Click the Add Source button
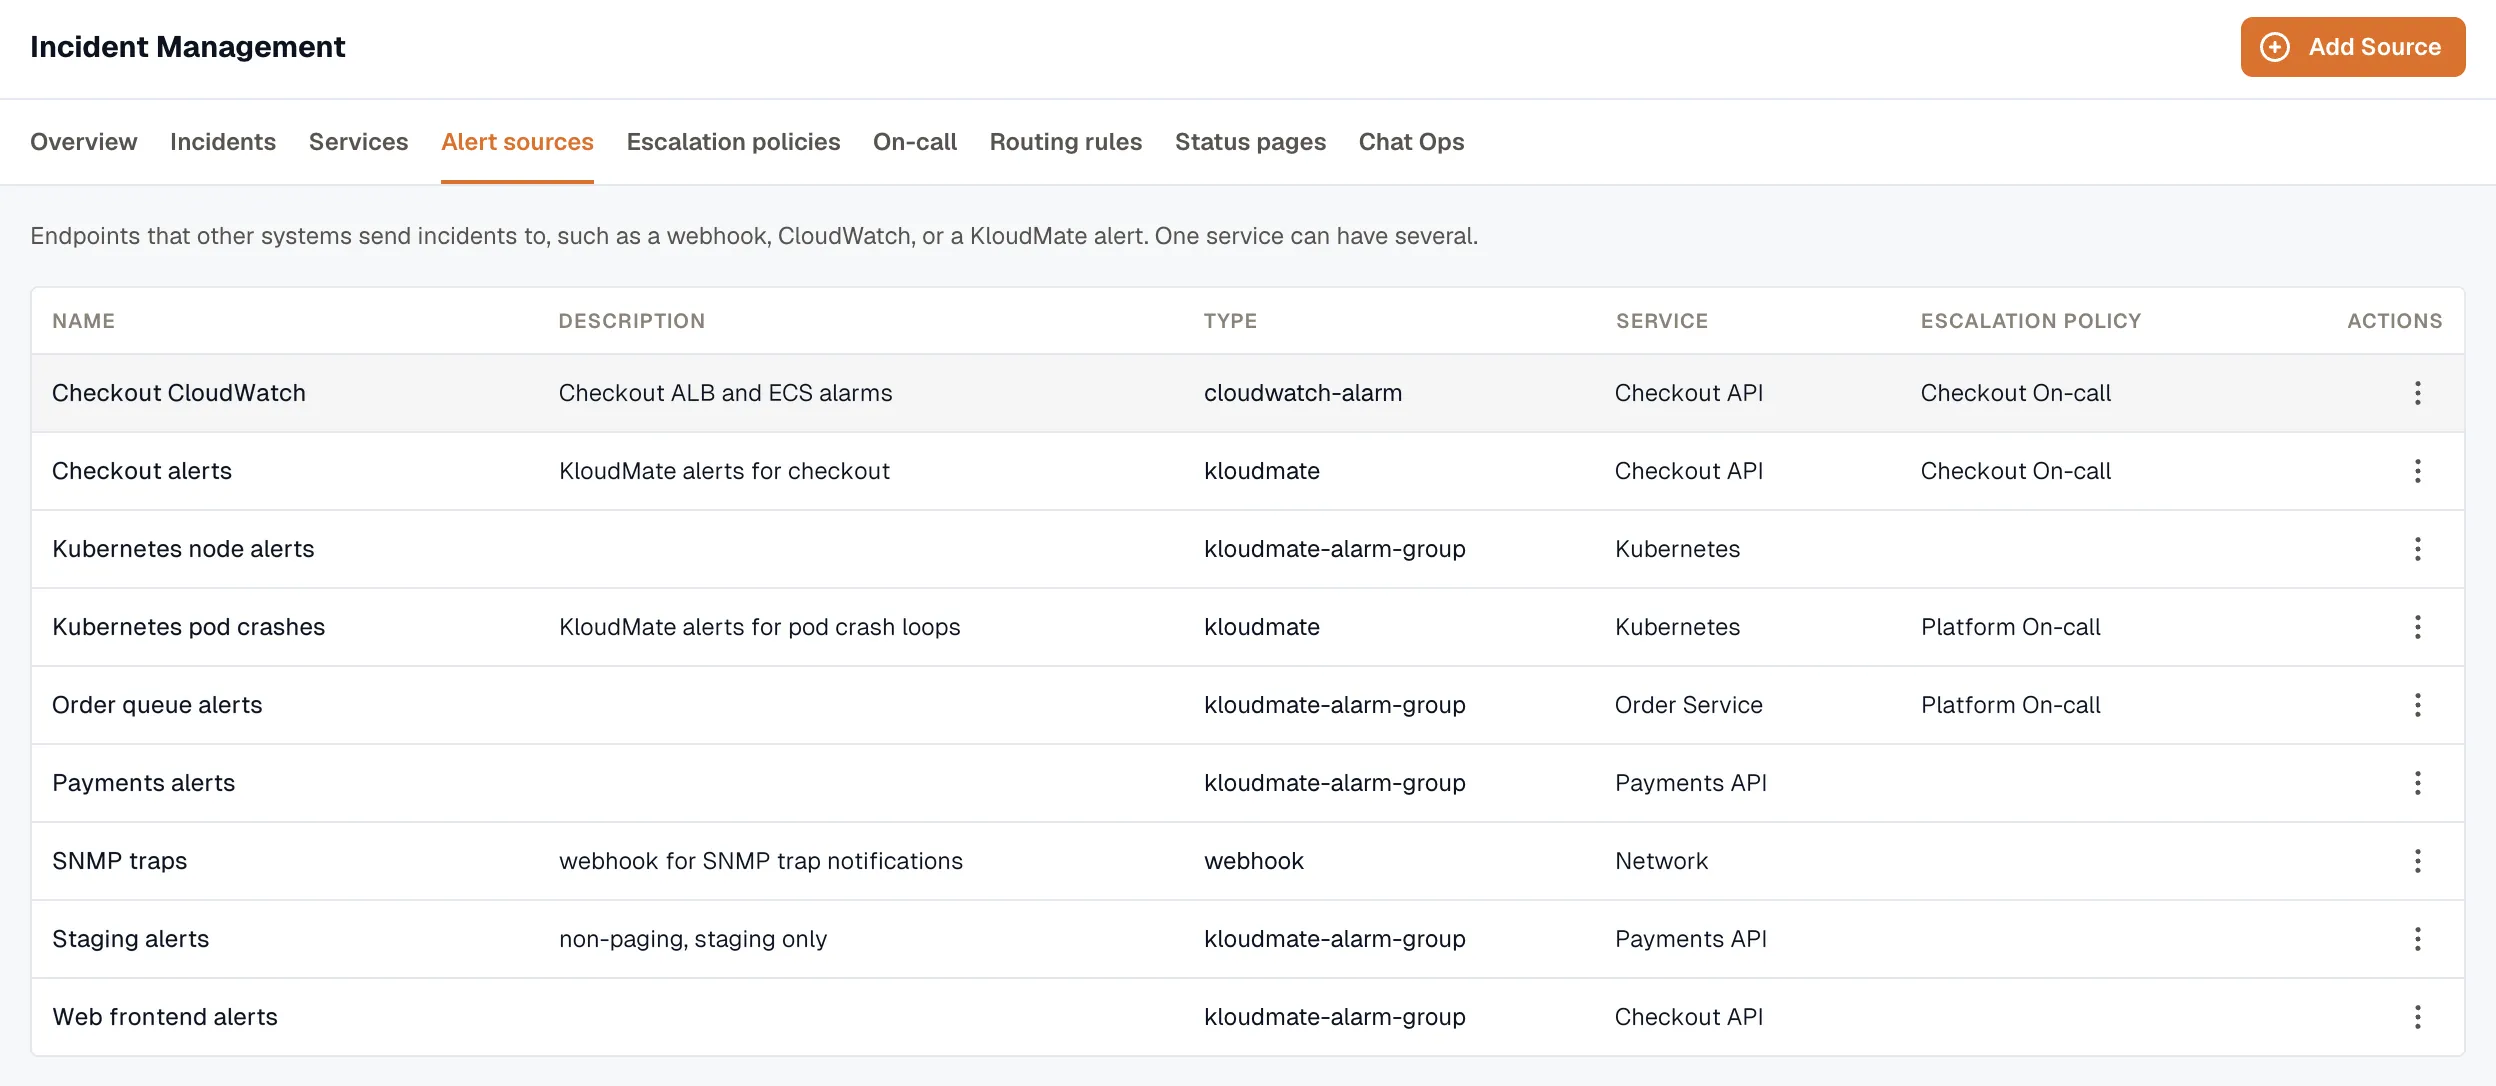Image resolution: width=2496 pixels, height=1086 pixels. click(2352, 47)
